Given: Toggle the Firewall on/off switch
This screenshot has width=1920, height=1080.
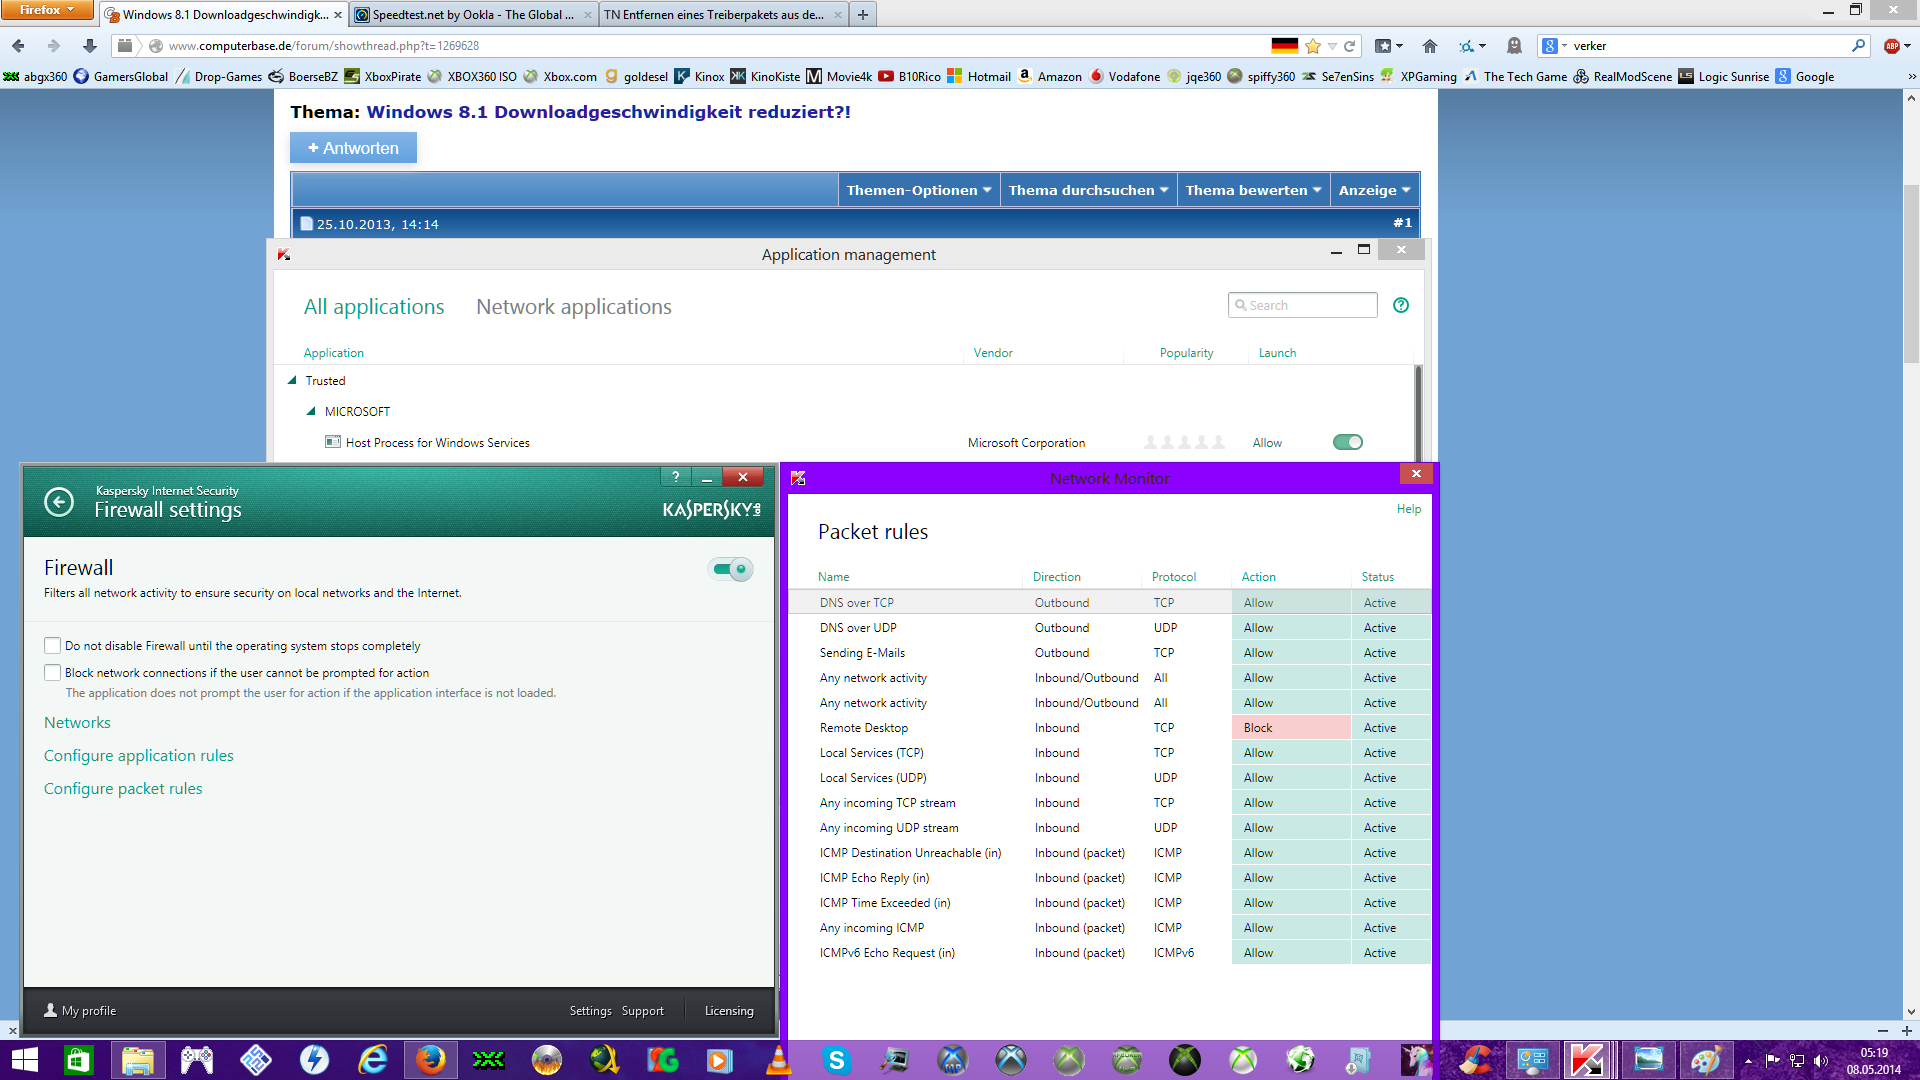Looking at the screenshot, I should 731,569.
